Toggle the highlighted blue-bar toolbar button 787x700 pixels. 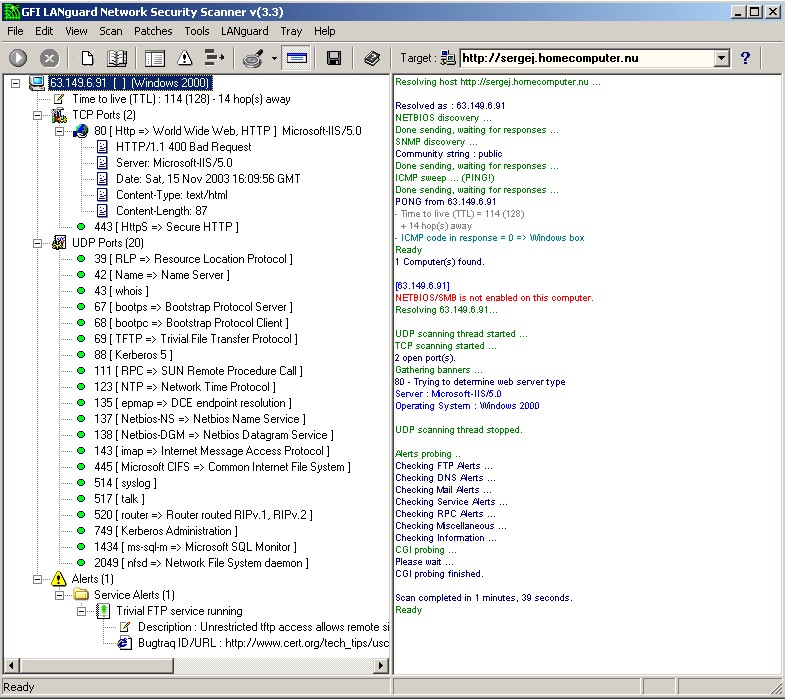click(296, 58)
